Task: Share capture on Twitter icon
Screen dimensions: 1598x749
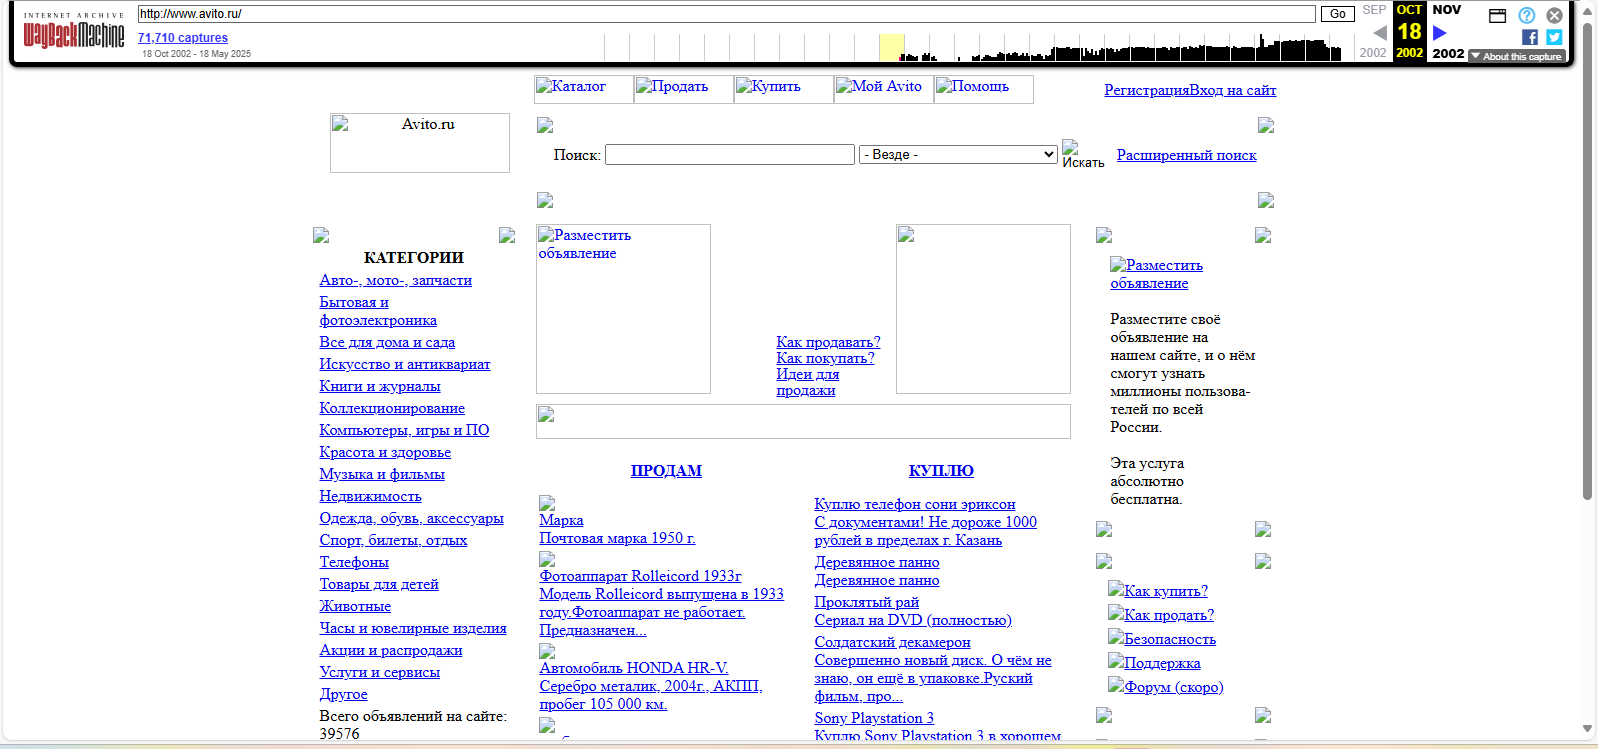Action: coord(1554,37)
